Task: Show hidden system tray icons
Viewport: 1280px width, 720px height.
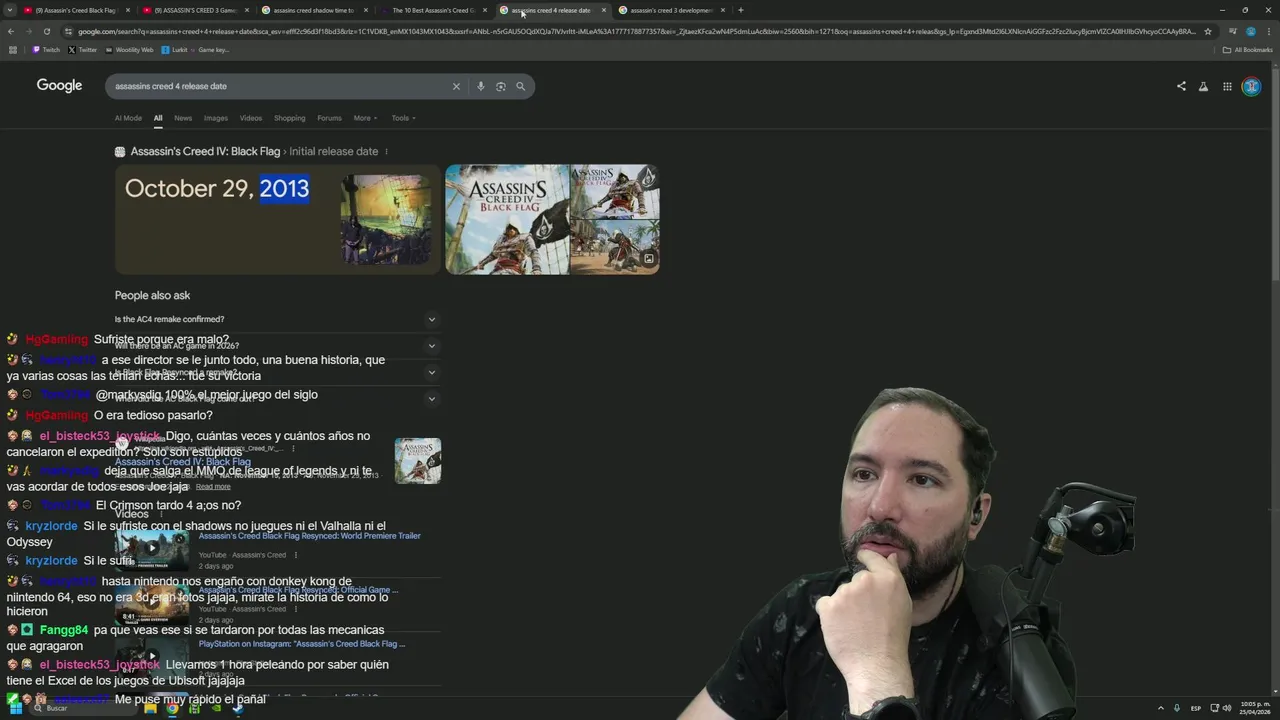Action: point(1161,708)
